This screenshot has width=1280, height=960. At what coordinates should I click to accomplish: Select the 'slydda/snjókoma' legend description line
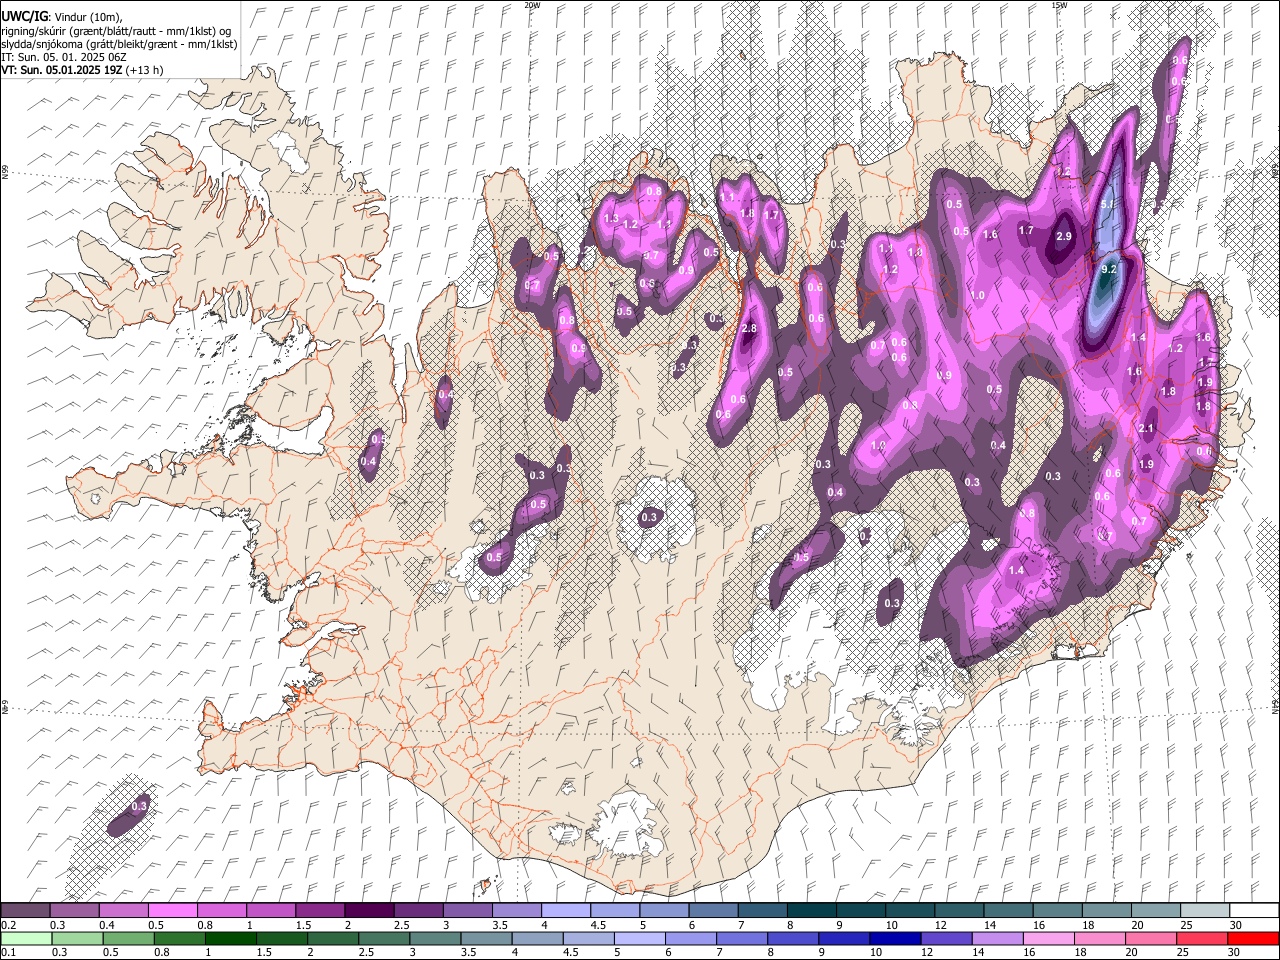119,44
